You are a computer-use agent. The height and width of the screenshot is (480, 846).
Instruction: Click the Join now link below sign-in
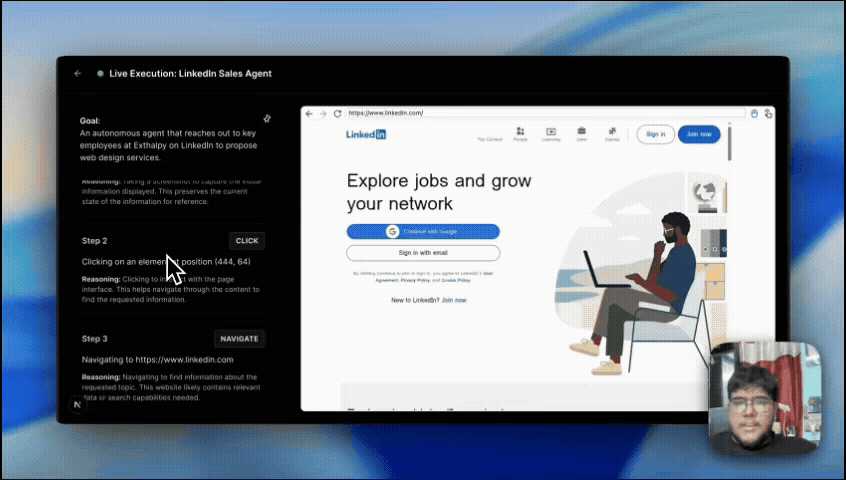click(x=454, y=300)
